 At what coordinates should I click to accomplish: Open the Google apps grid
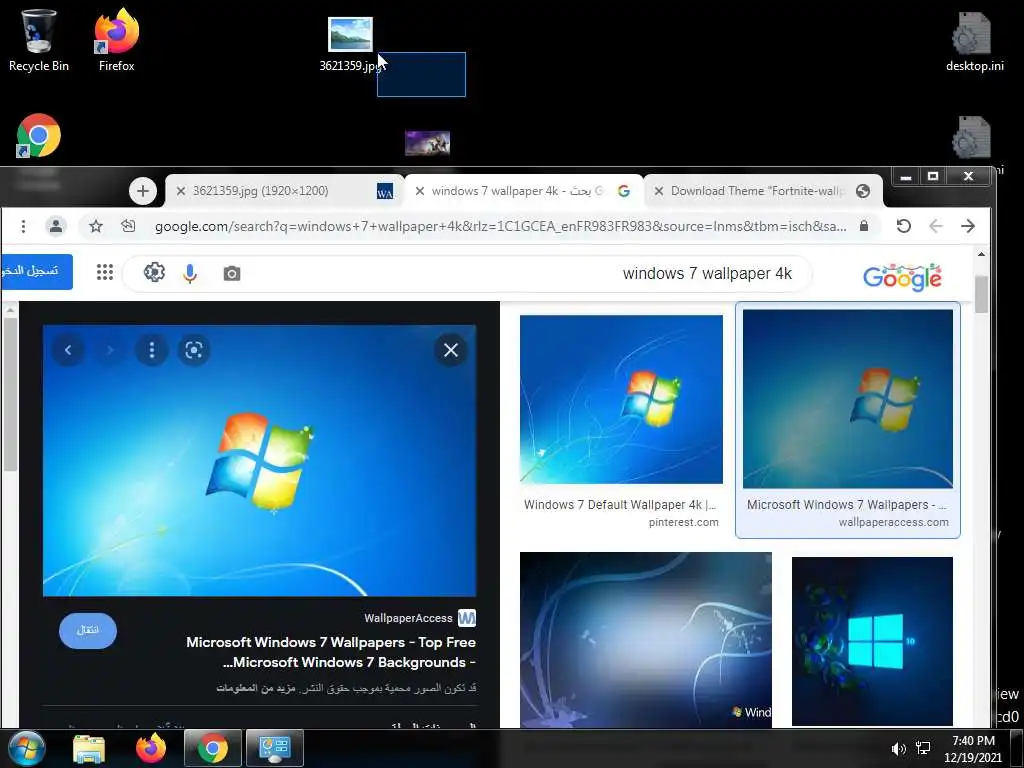pyautogui.click(x=105, y=272)
